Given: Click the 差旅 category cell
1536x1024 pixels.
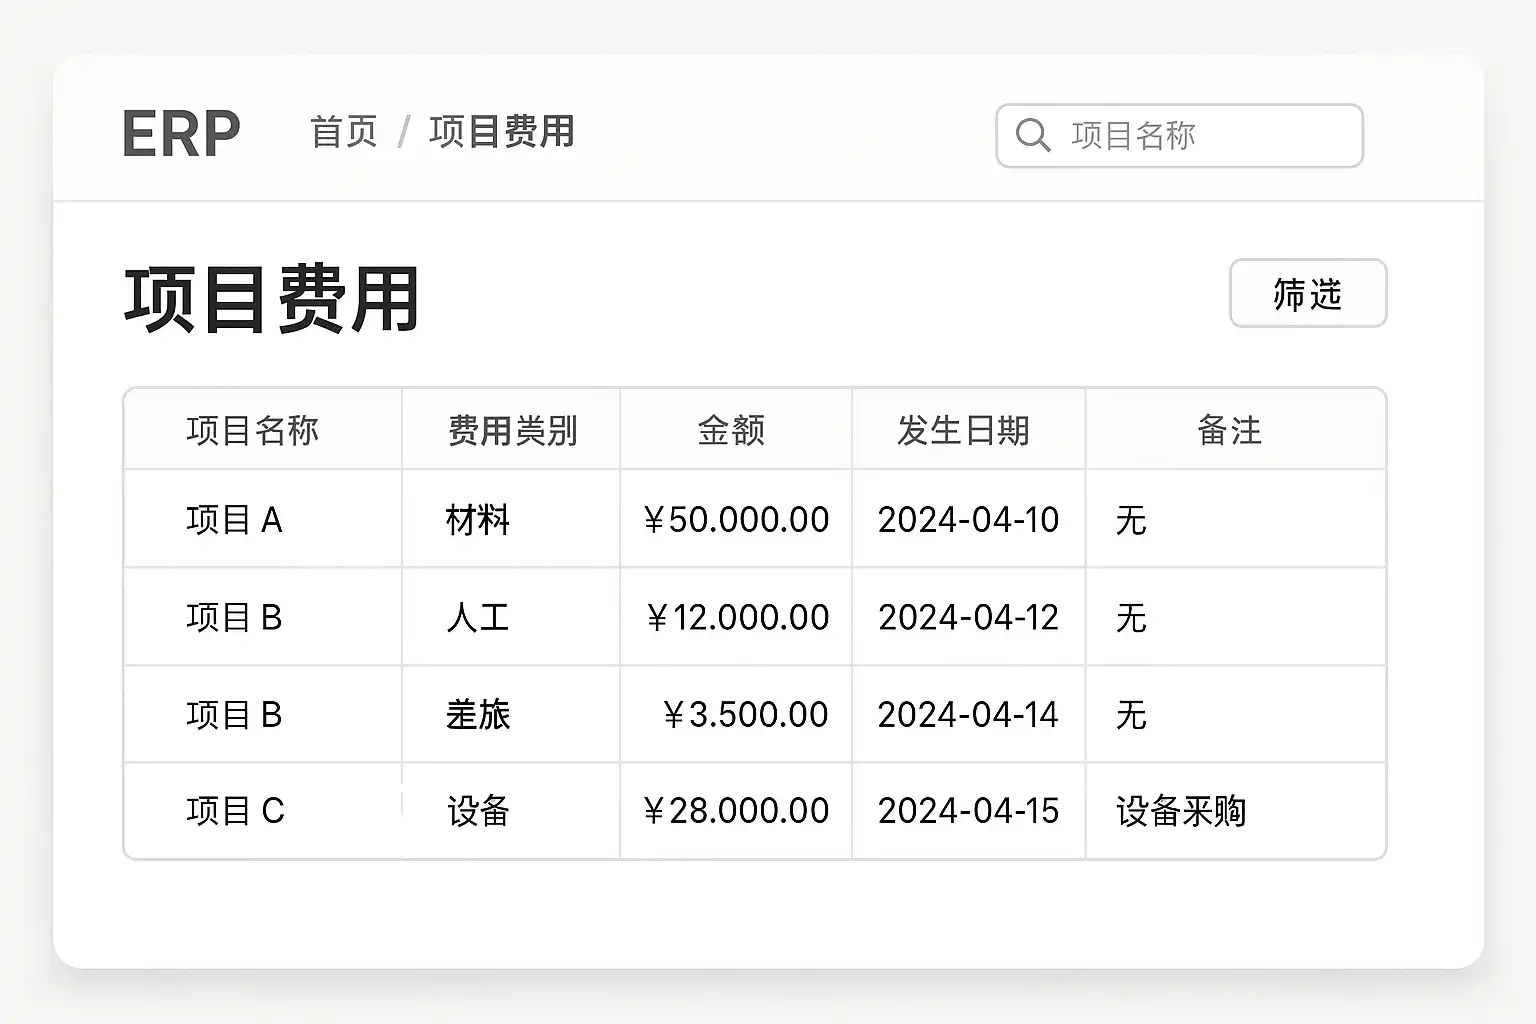Looking at the screenshot, I should [478, 715].
